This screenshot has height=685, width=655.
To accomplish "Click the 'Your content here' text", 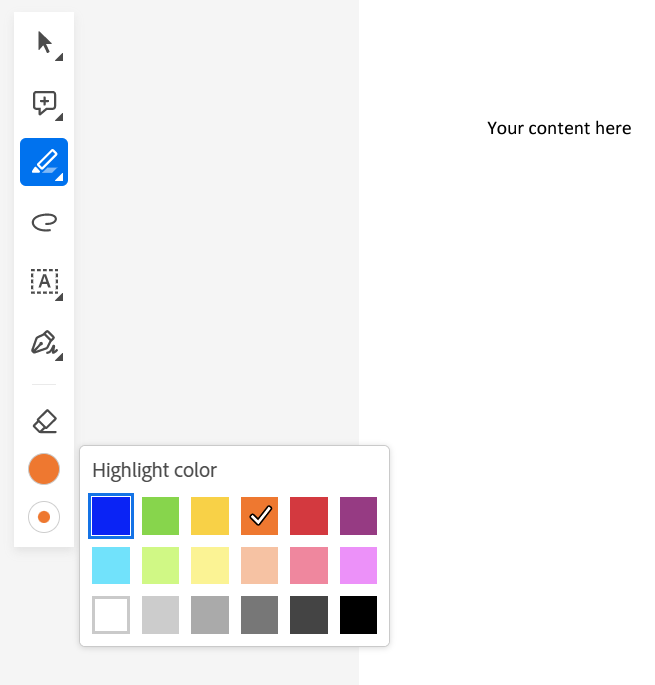I will [559, 128].
